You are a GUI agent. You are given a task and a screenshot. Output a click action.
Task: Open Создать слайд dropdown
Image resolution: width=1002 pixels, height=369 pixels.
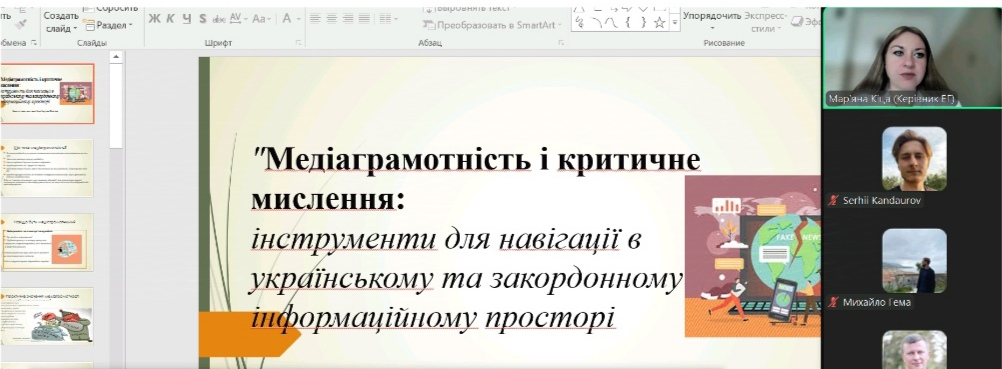pos(61,22)
